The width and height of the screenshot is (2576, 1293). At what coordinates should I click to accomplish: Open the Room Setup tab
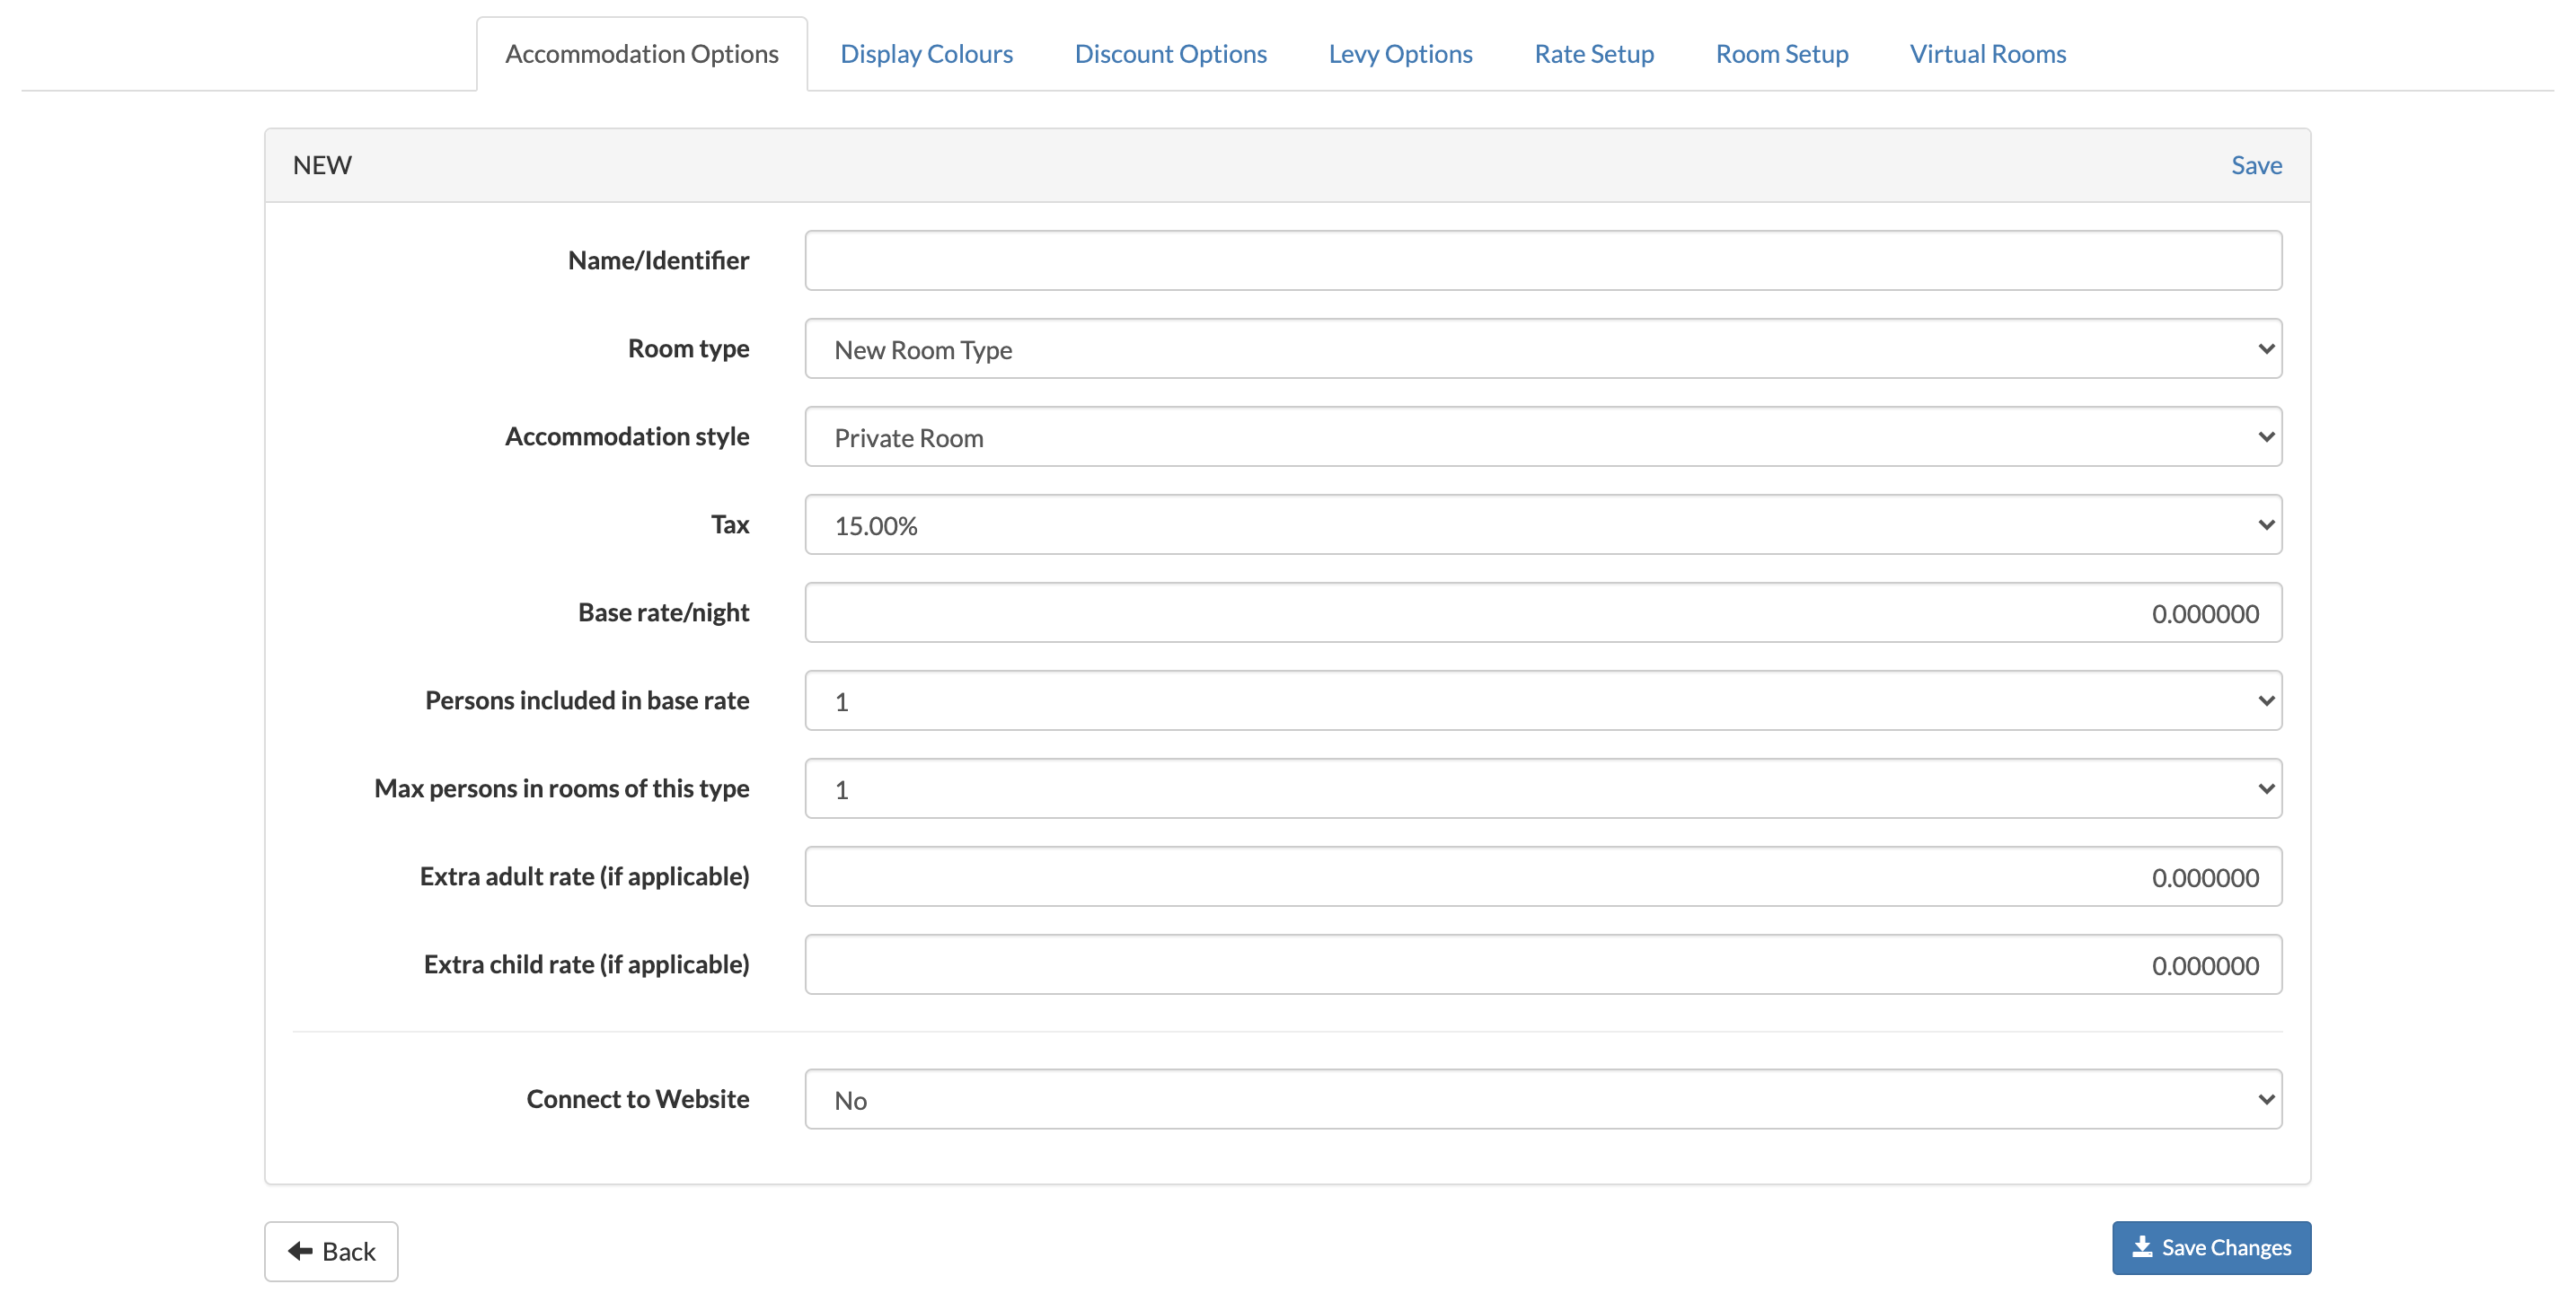point(1781,54)
